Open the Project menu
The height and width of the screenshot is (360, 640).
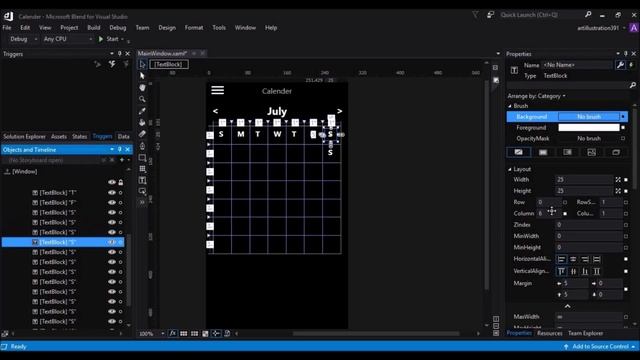(69, 28)
